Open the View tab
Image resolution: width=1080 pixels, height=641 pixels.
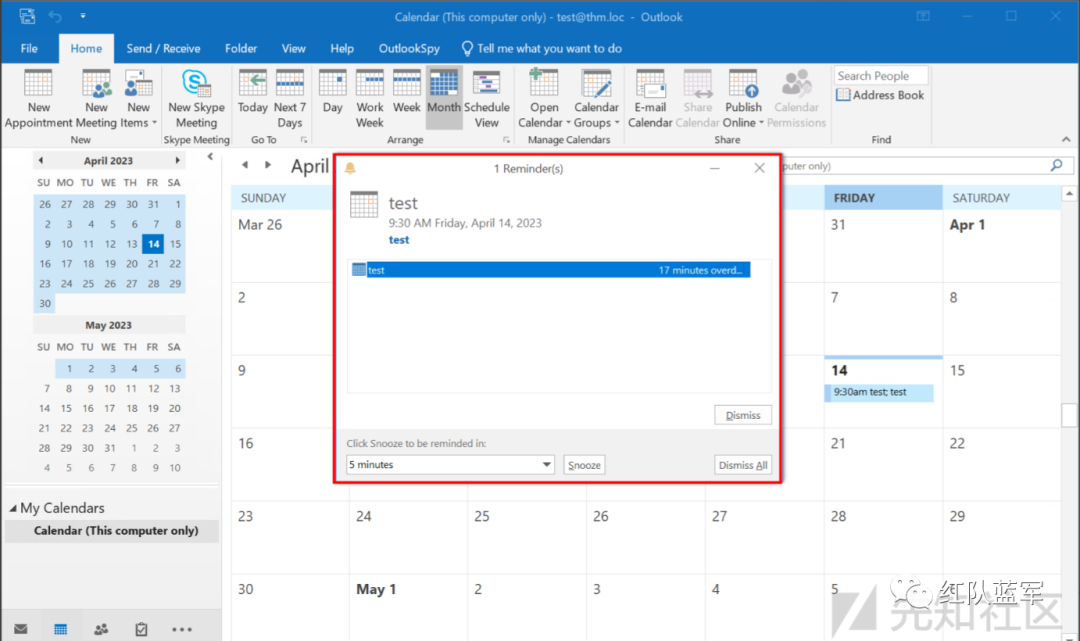293,48
